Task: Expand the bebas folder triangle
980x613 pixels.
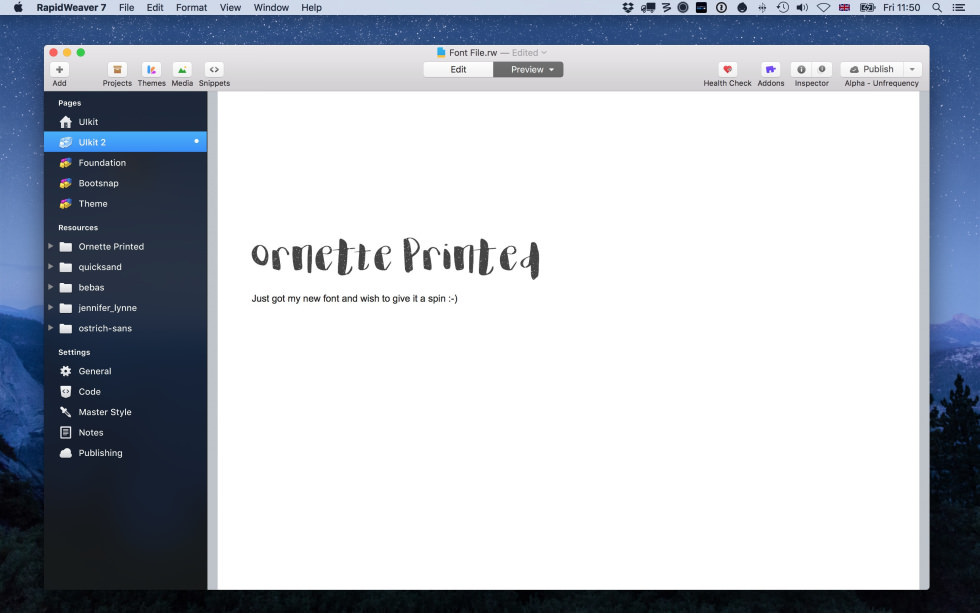Action: pos(51,287)
